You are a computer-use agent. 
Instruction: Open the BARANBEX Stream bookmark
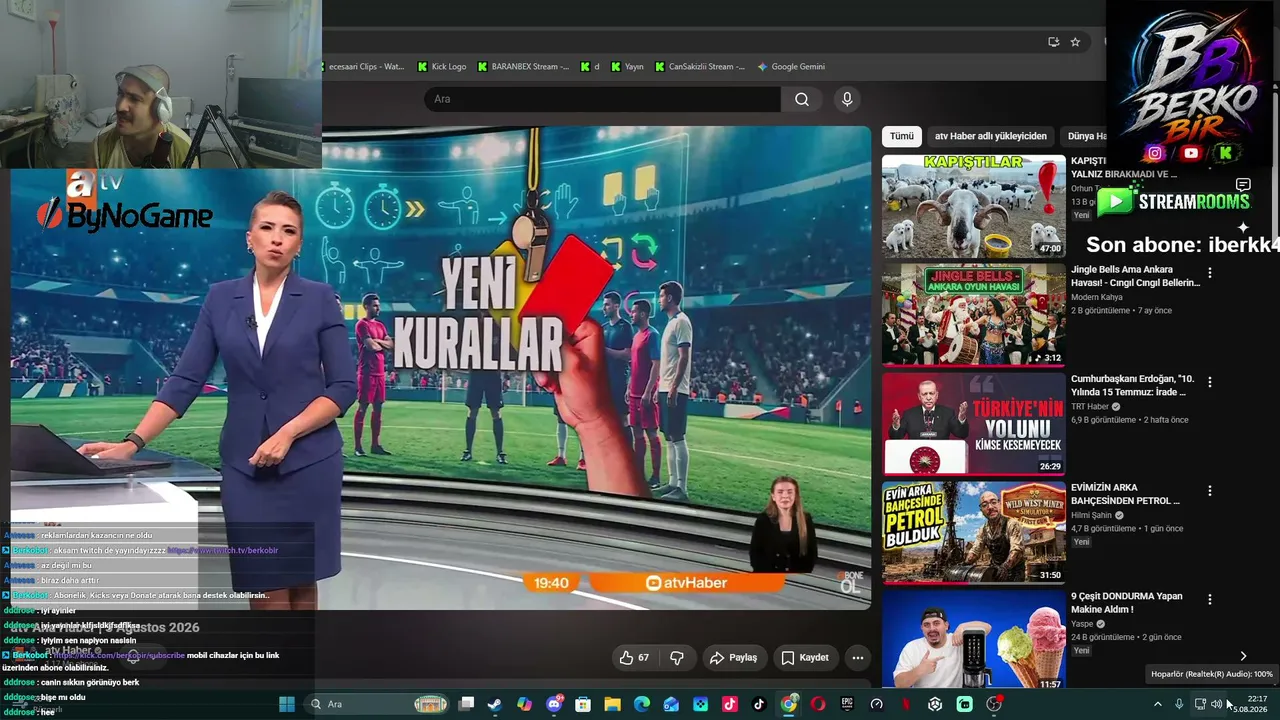pos(523,67)
